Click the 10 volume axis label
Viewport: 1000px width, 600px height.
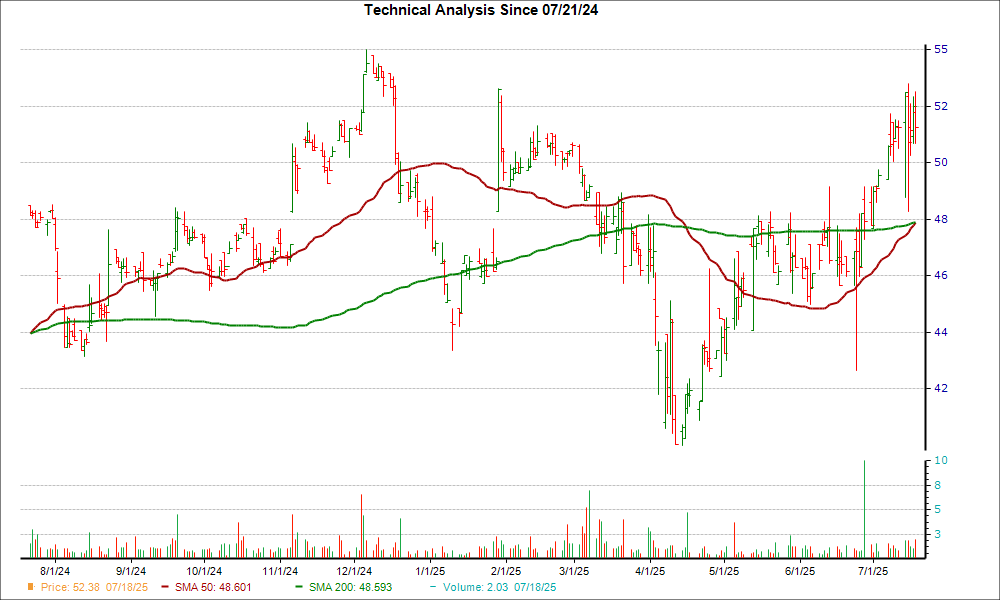coord(941,460)
